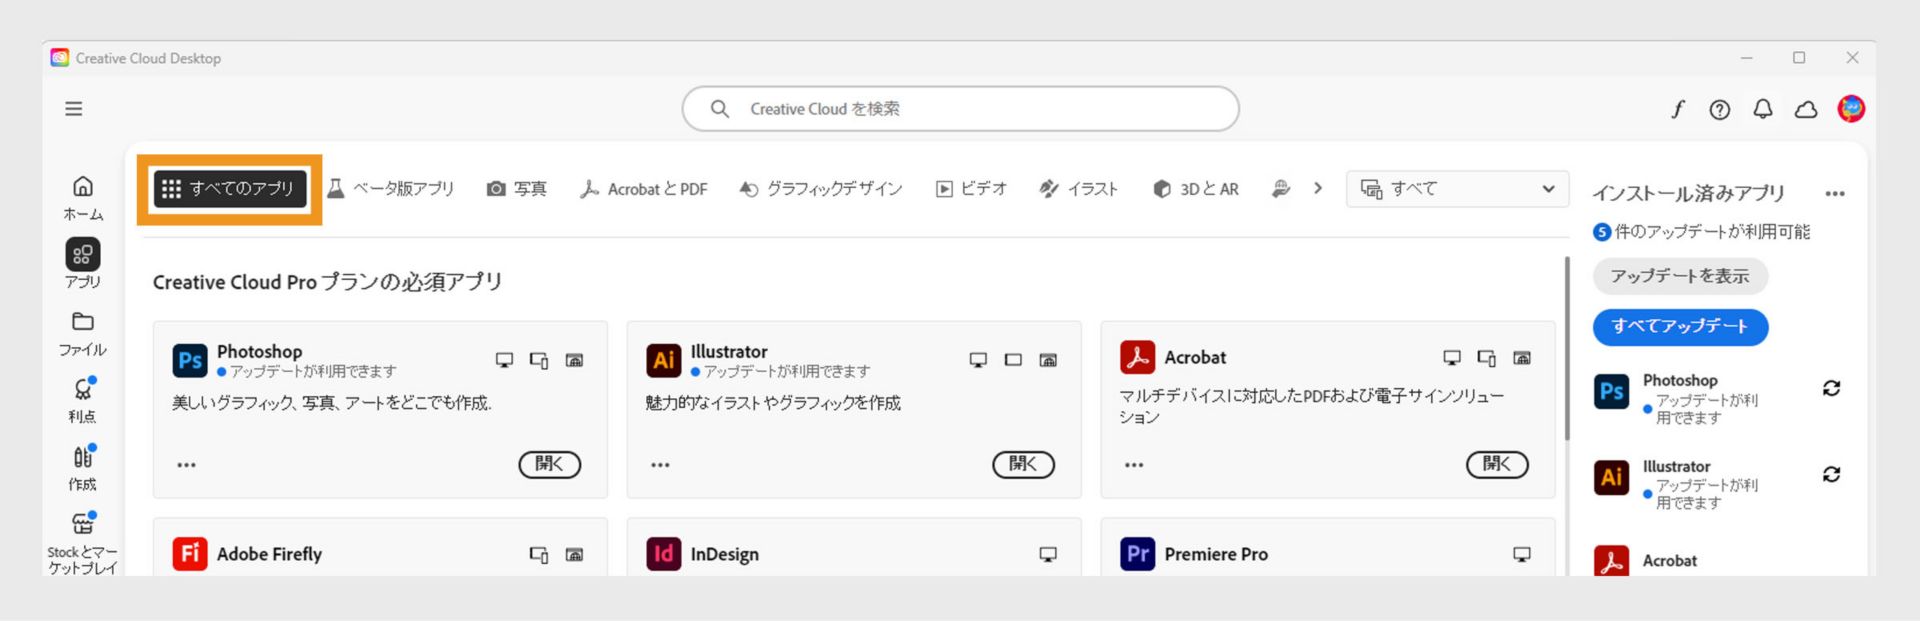Open the user profile avatar

point(1851,108)
